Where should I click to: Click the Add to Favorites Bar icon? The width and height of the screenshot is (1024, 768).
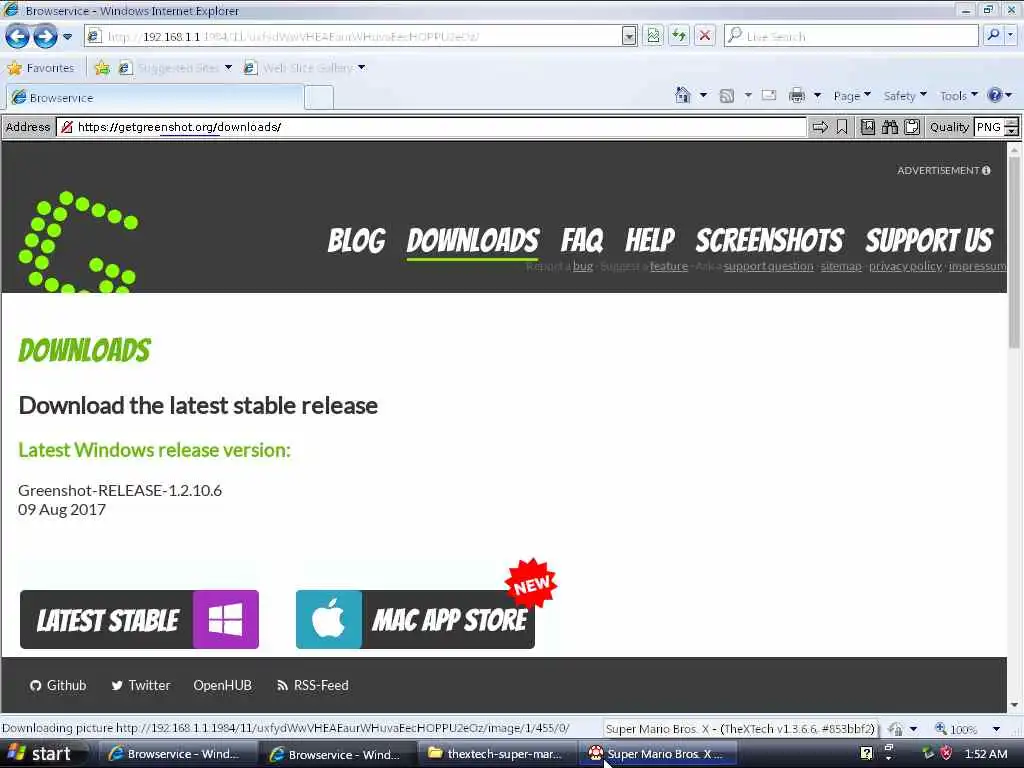(x=102, y=67)
